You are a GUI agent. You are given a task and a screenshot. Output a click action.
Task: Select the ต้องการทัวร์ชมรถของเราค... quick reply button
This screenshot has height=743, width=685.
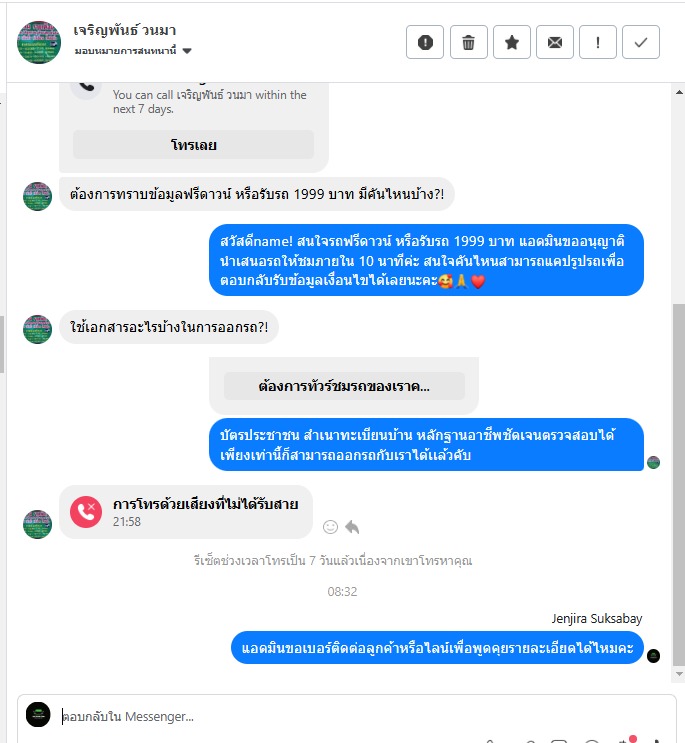tap(344, 386)
